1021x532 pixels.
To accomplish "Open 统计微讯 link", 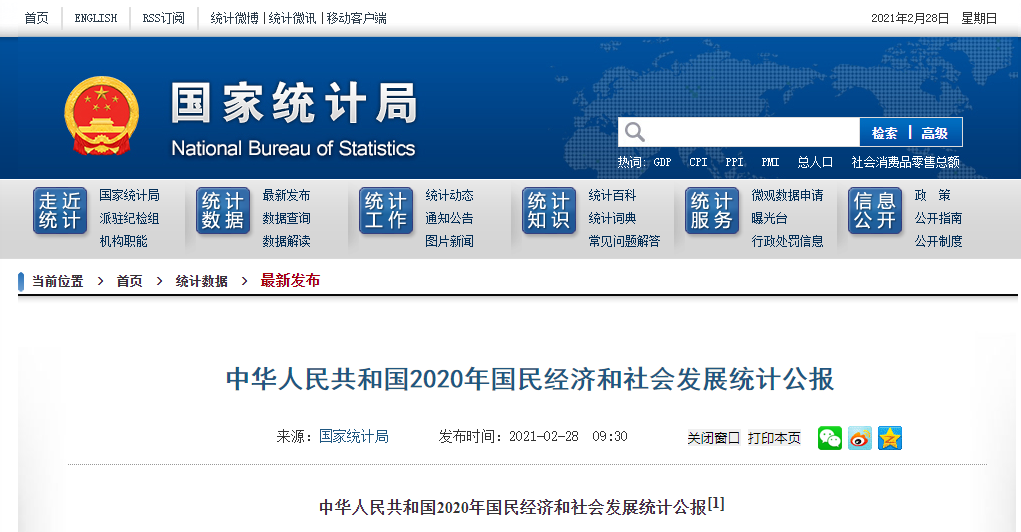I will [292, 18].
